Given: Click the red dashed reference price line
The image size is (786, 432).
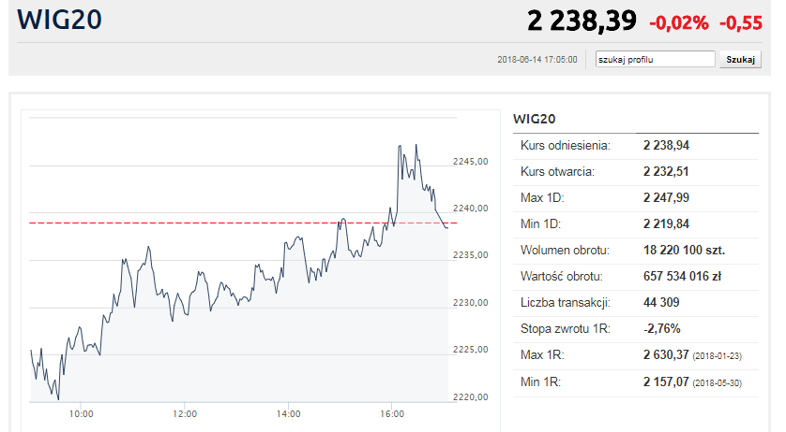Looking at the screenshot, I should pos(243,223).
